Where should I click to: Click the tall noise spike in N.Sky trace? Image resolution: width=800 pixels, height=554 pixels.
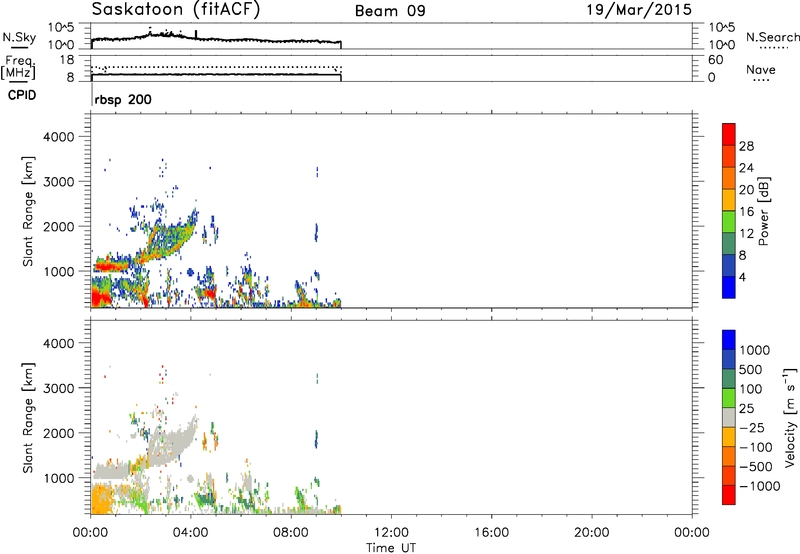pos(196,35)
